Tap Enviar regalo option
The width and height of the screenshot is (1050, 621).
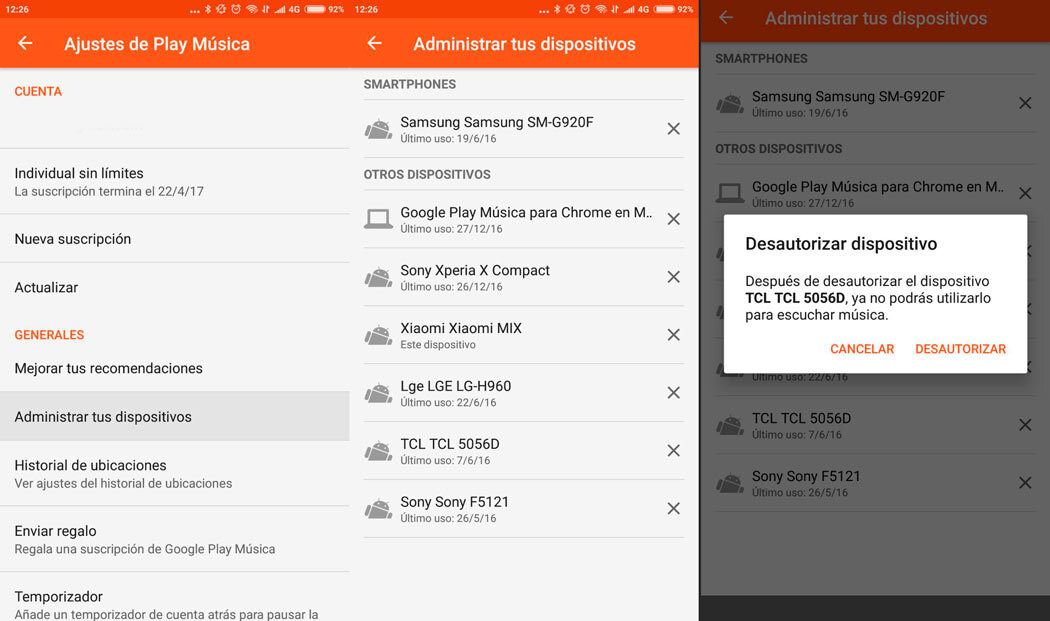coord(56,539)
